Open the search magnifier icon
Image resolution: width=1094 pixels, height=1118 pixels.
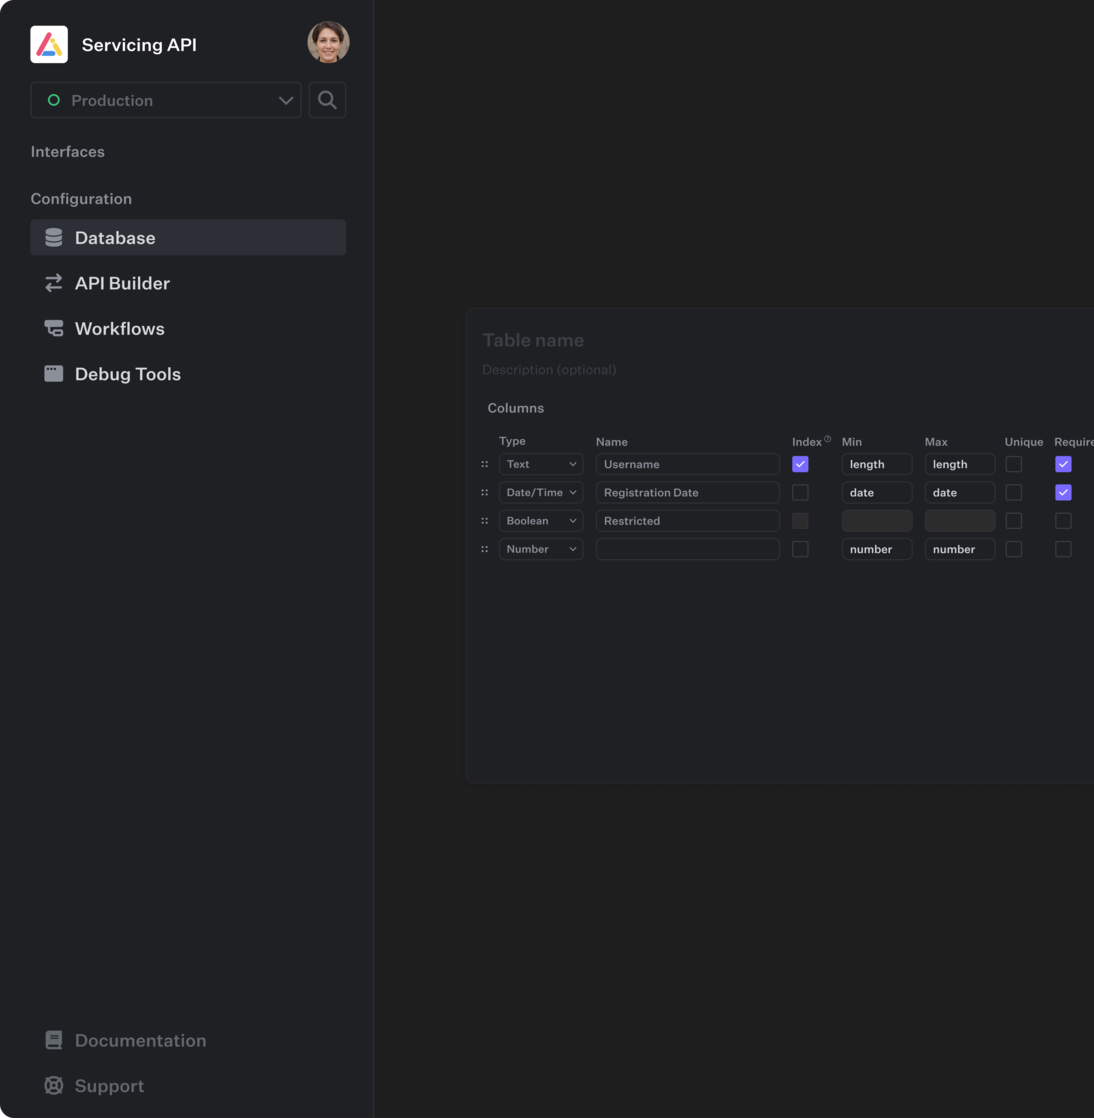(x=327, y=100)
